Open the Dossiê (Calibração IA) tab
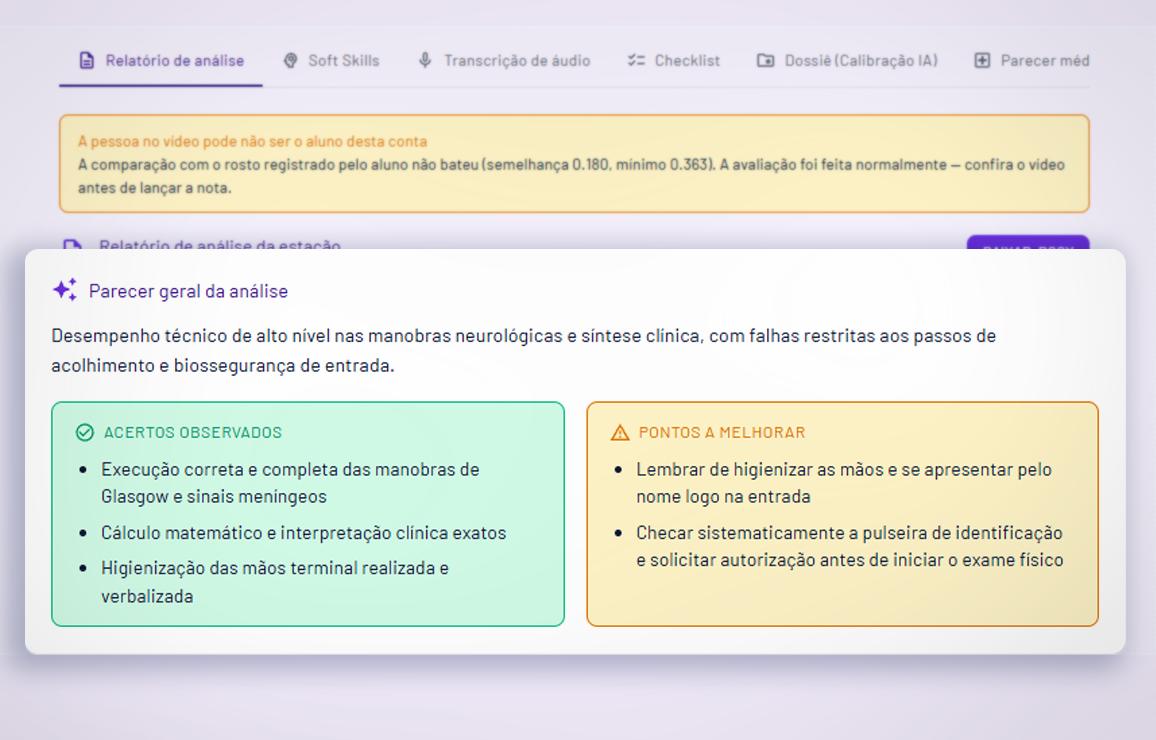The image size is (1156, 740). (847, 60)
